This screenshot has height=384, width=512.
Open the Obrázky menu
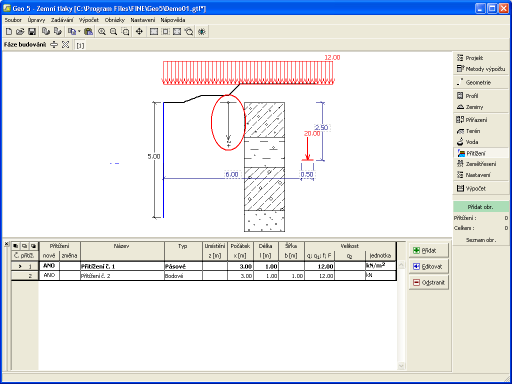pyautogui.click(x=115, y=20)
